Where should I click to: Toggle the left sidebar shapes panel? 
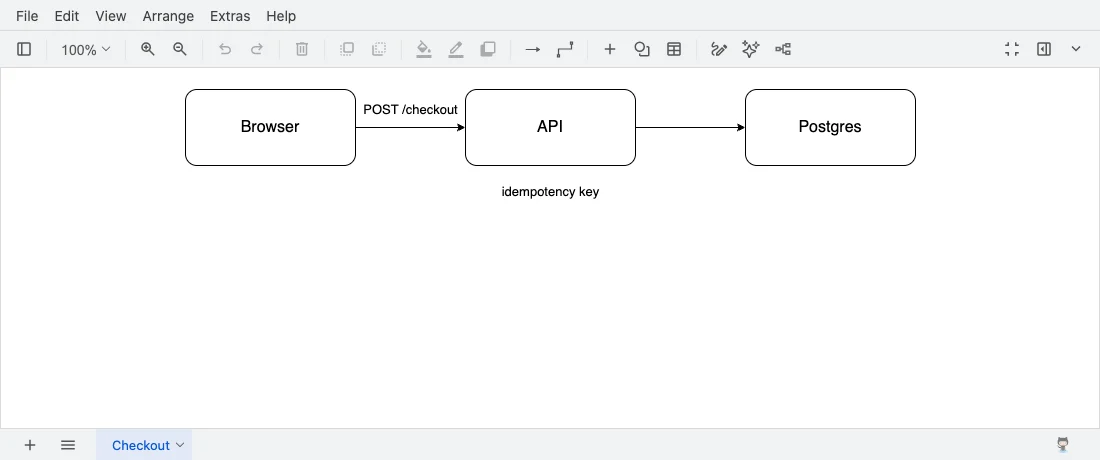click(x=24, y=49)
